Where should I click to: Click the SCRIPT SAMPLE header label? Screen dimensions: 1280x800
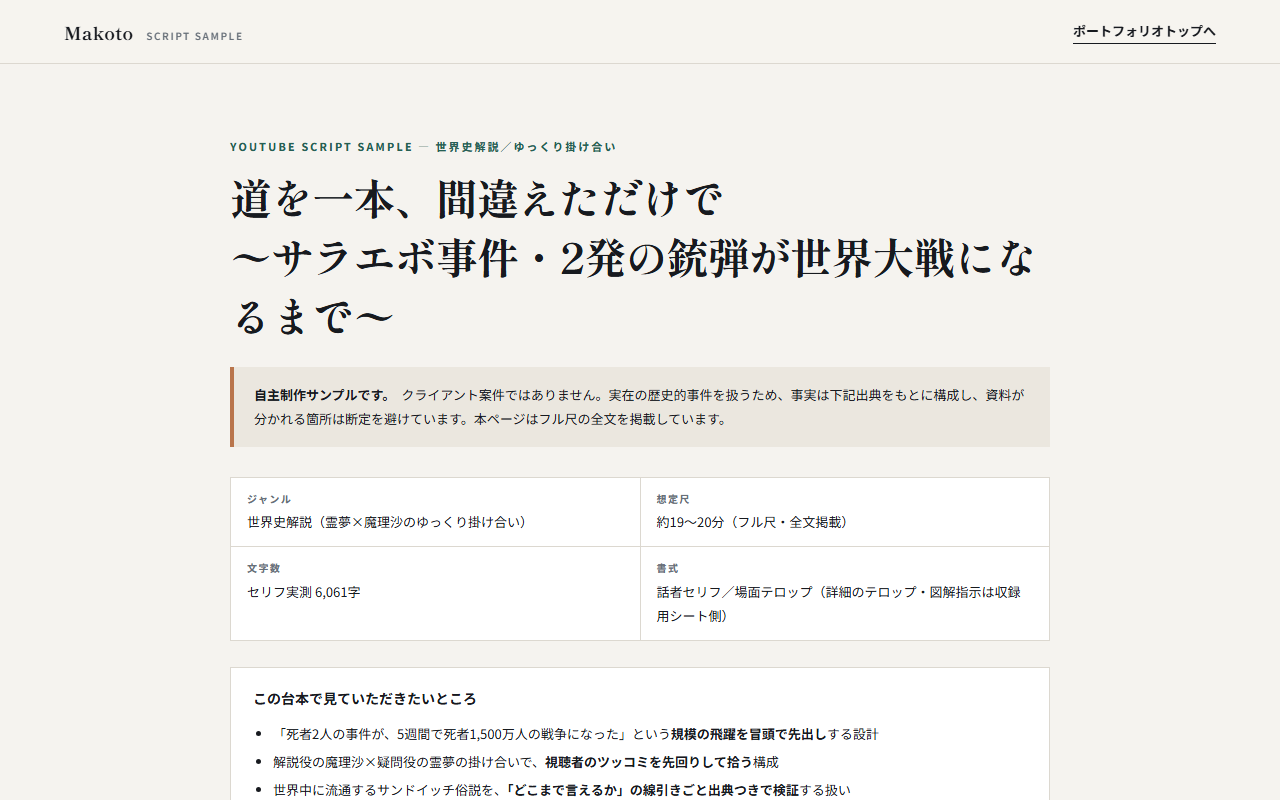point(194,36)
